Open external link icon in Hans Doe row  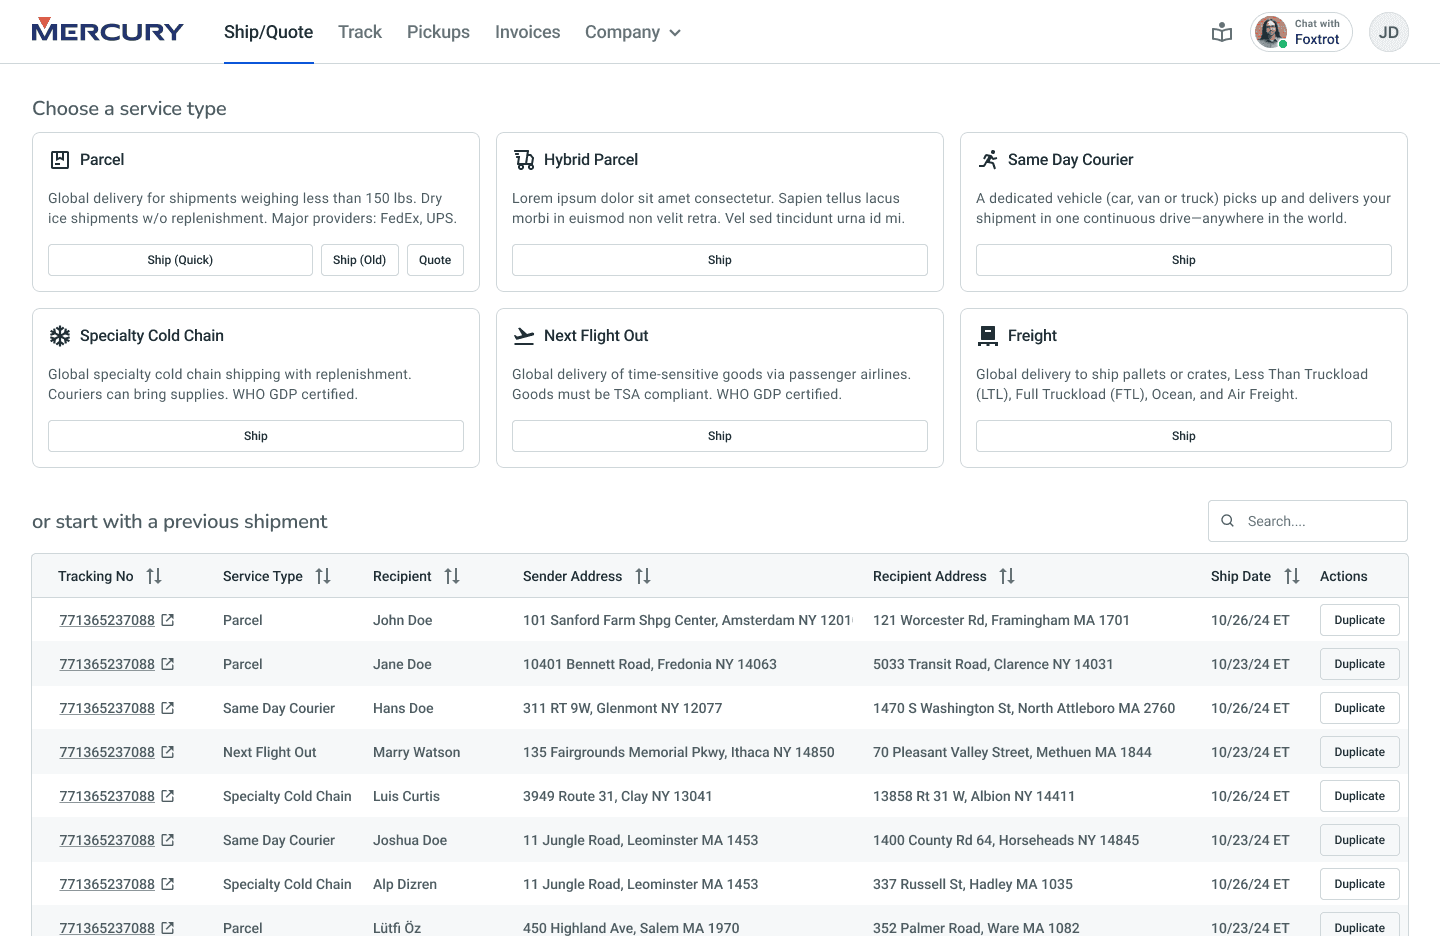tap(168, 708)
